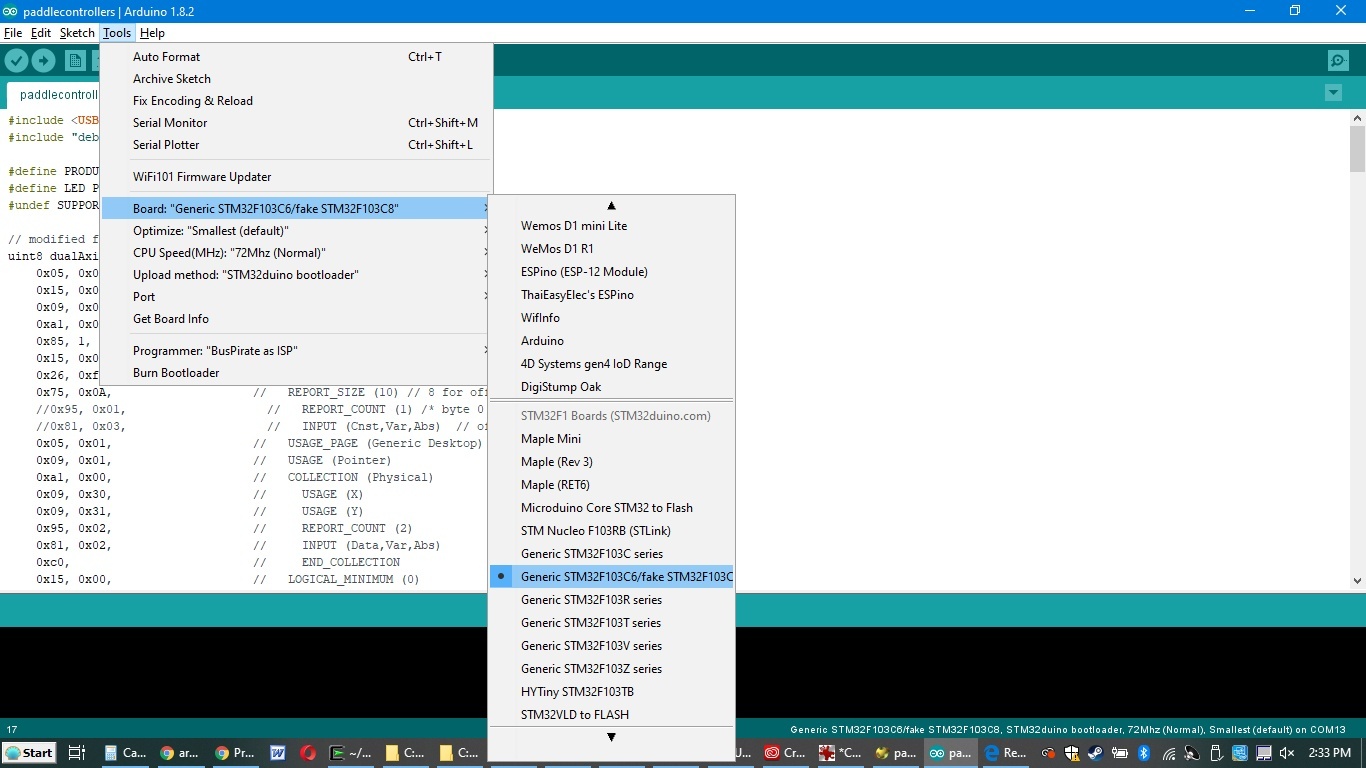Screen dimensions: 1366x768
Task: Select Generic STM32F103T series board
Action: click(611, 623)
